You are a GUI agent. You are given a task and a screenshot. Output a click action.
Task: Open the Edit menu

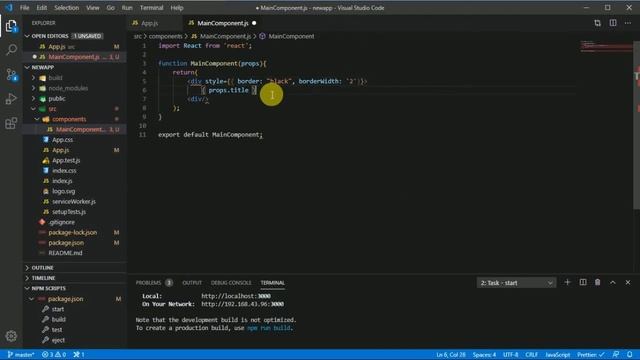click(x=42, y=8)
